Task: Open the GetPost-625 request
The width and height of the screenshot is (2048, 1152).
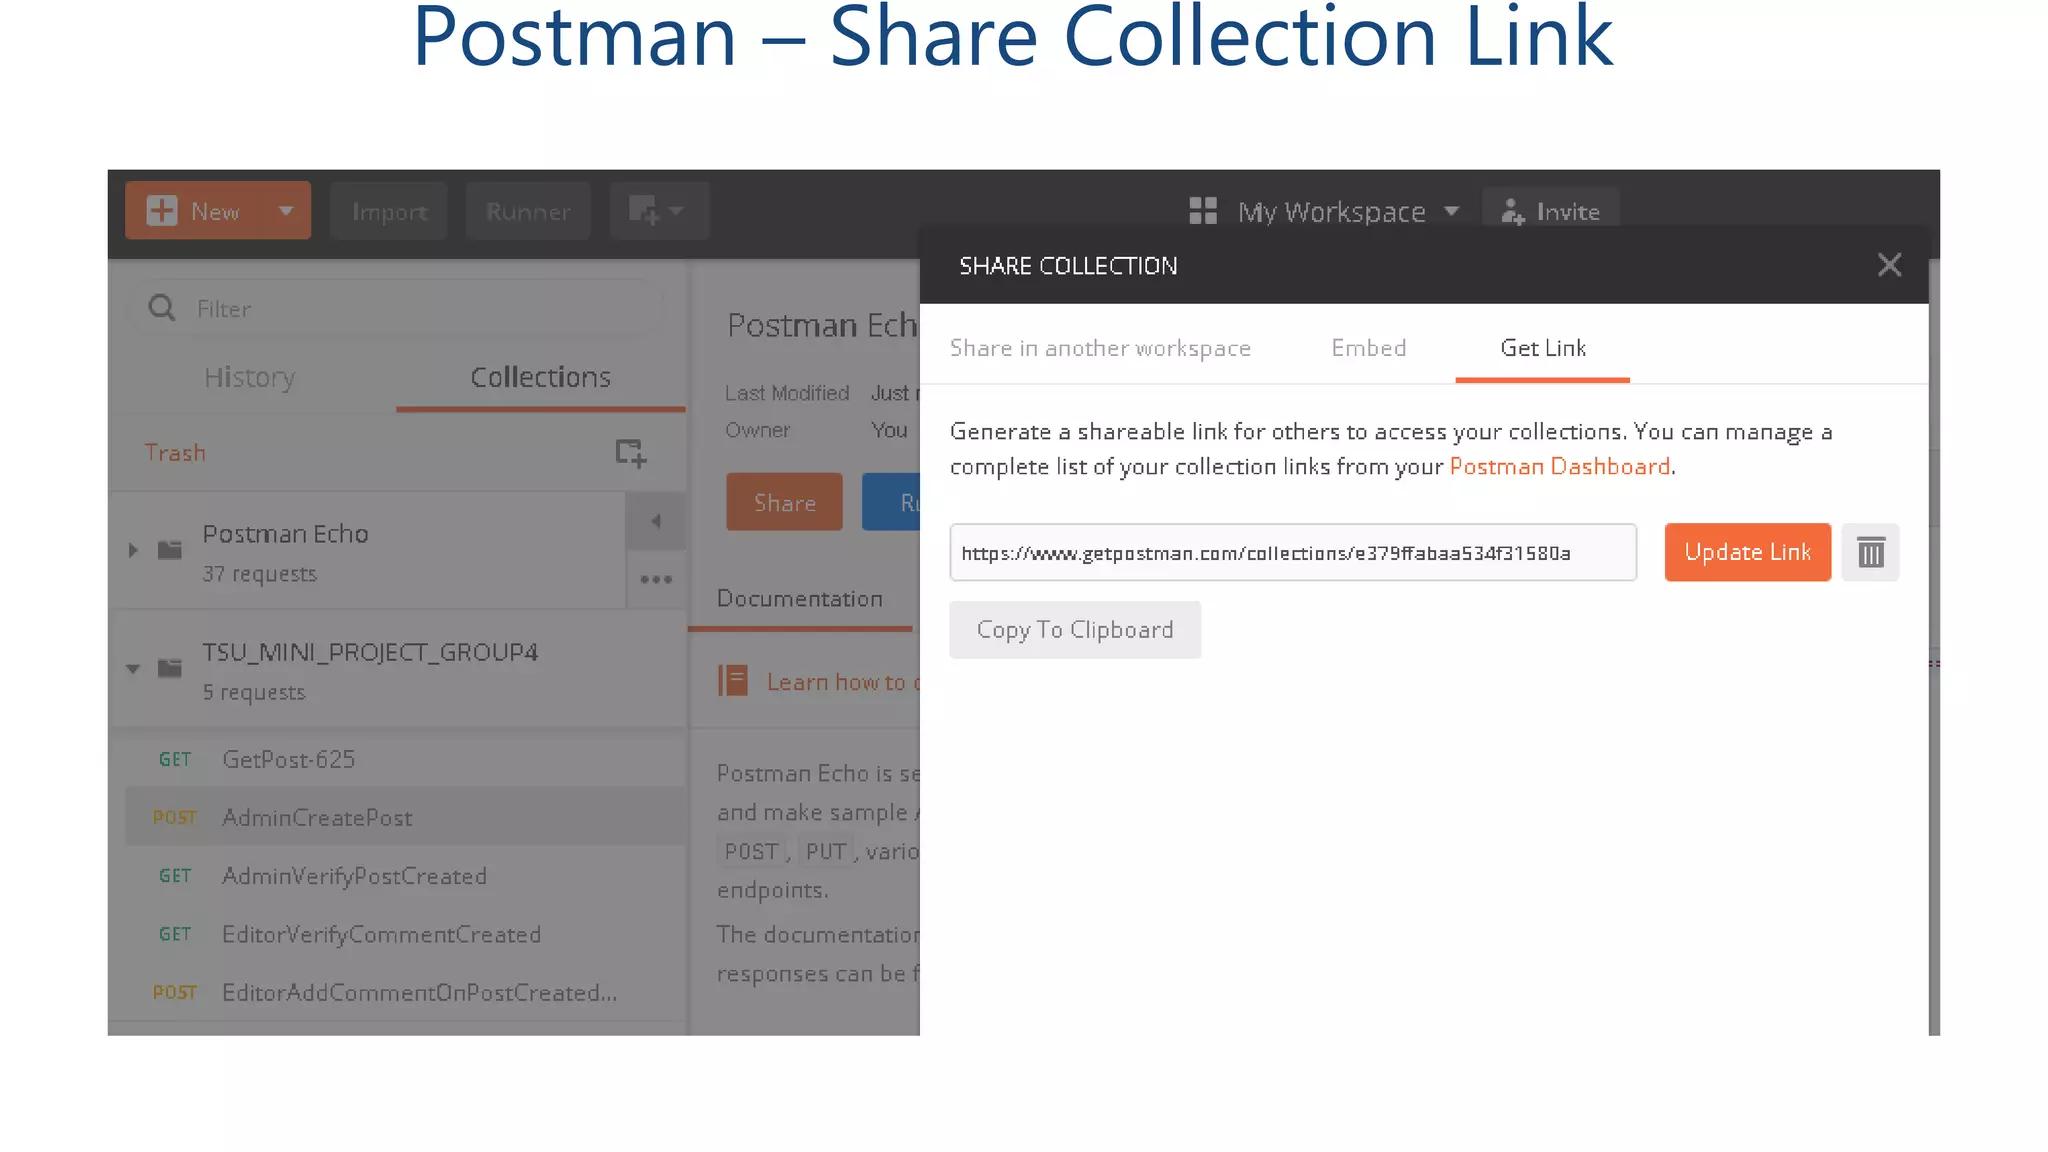Action: point(405,759)
